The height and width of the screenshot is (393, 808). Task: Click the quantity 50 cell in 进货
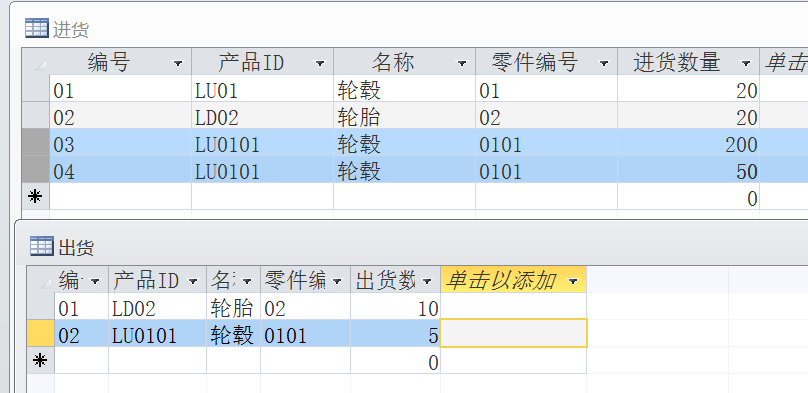pyautogui.click(x=688, y=169)
